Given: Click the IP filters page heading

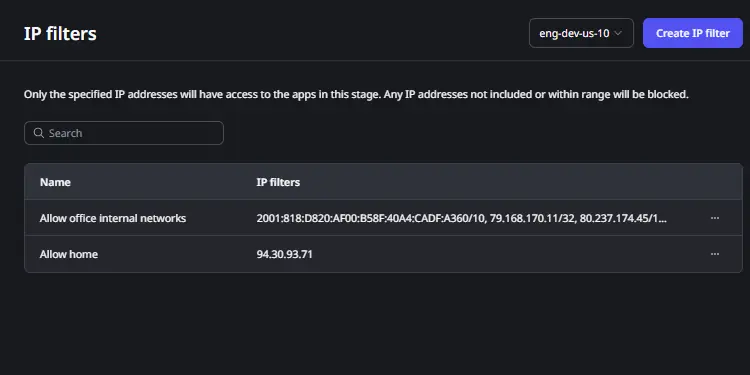Looking at the screenshot, I should pyautogui.click(x=60, y=33).
